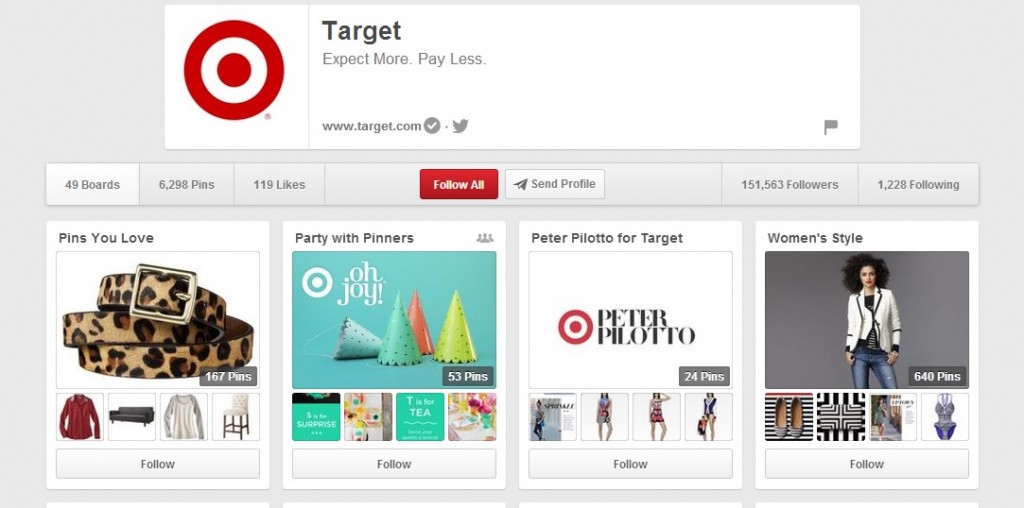1024x508 pixels.
Task: Follow the Pins You Love board
Action: (x=157, y=464)
